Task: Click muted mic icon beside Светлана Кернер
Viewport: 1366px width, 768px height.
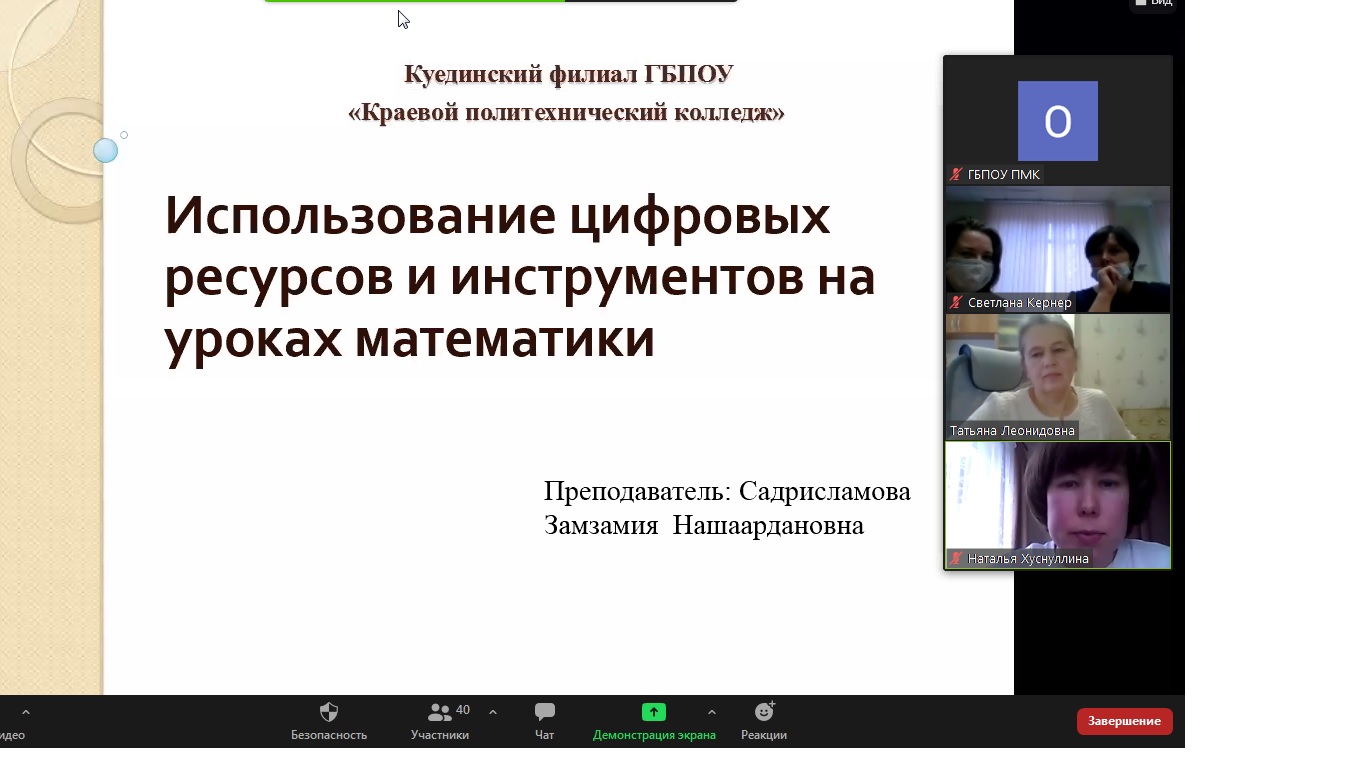Action: (x=956, y=302)
